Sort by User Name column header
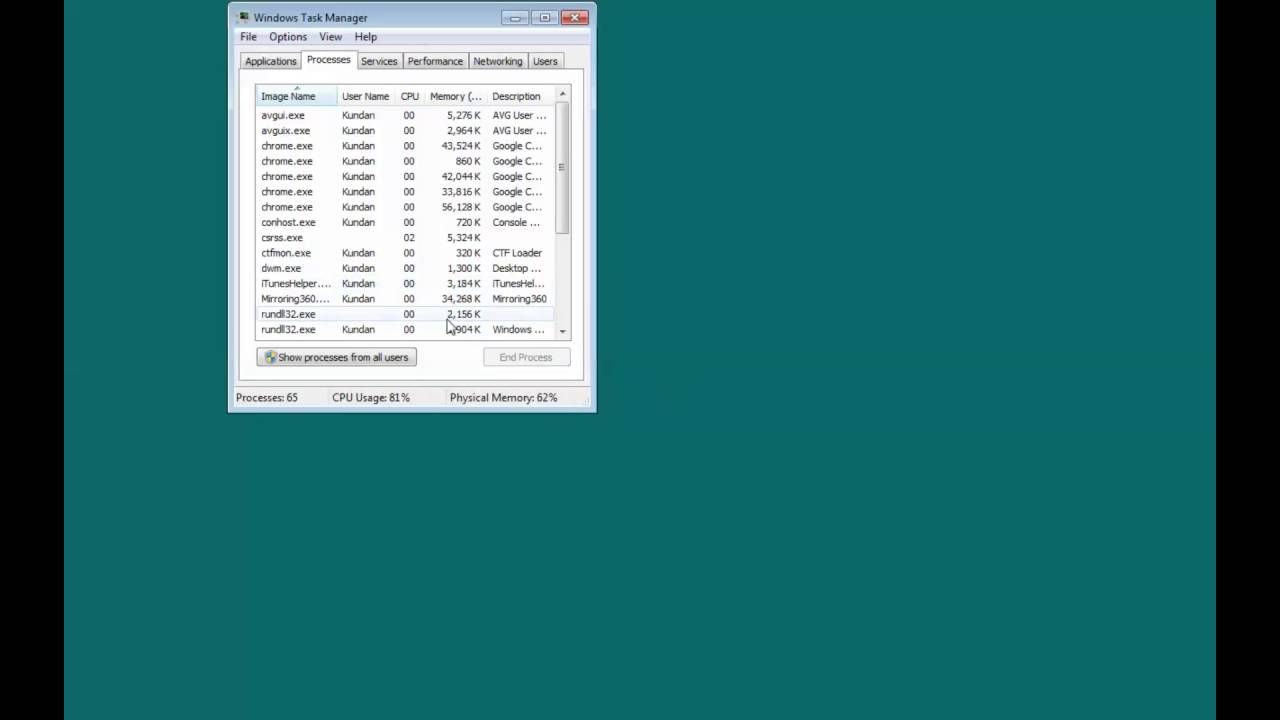This screenshot has width=1280, height=720. (366, 96)
